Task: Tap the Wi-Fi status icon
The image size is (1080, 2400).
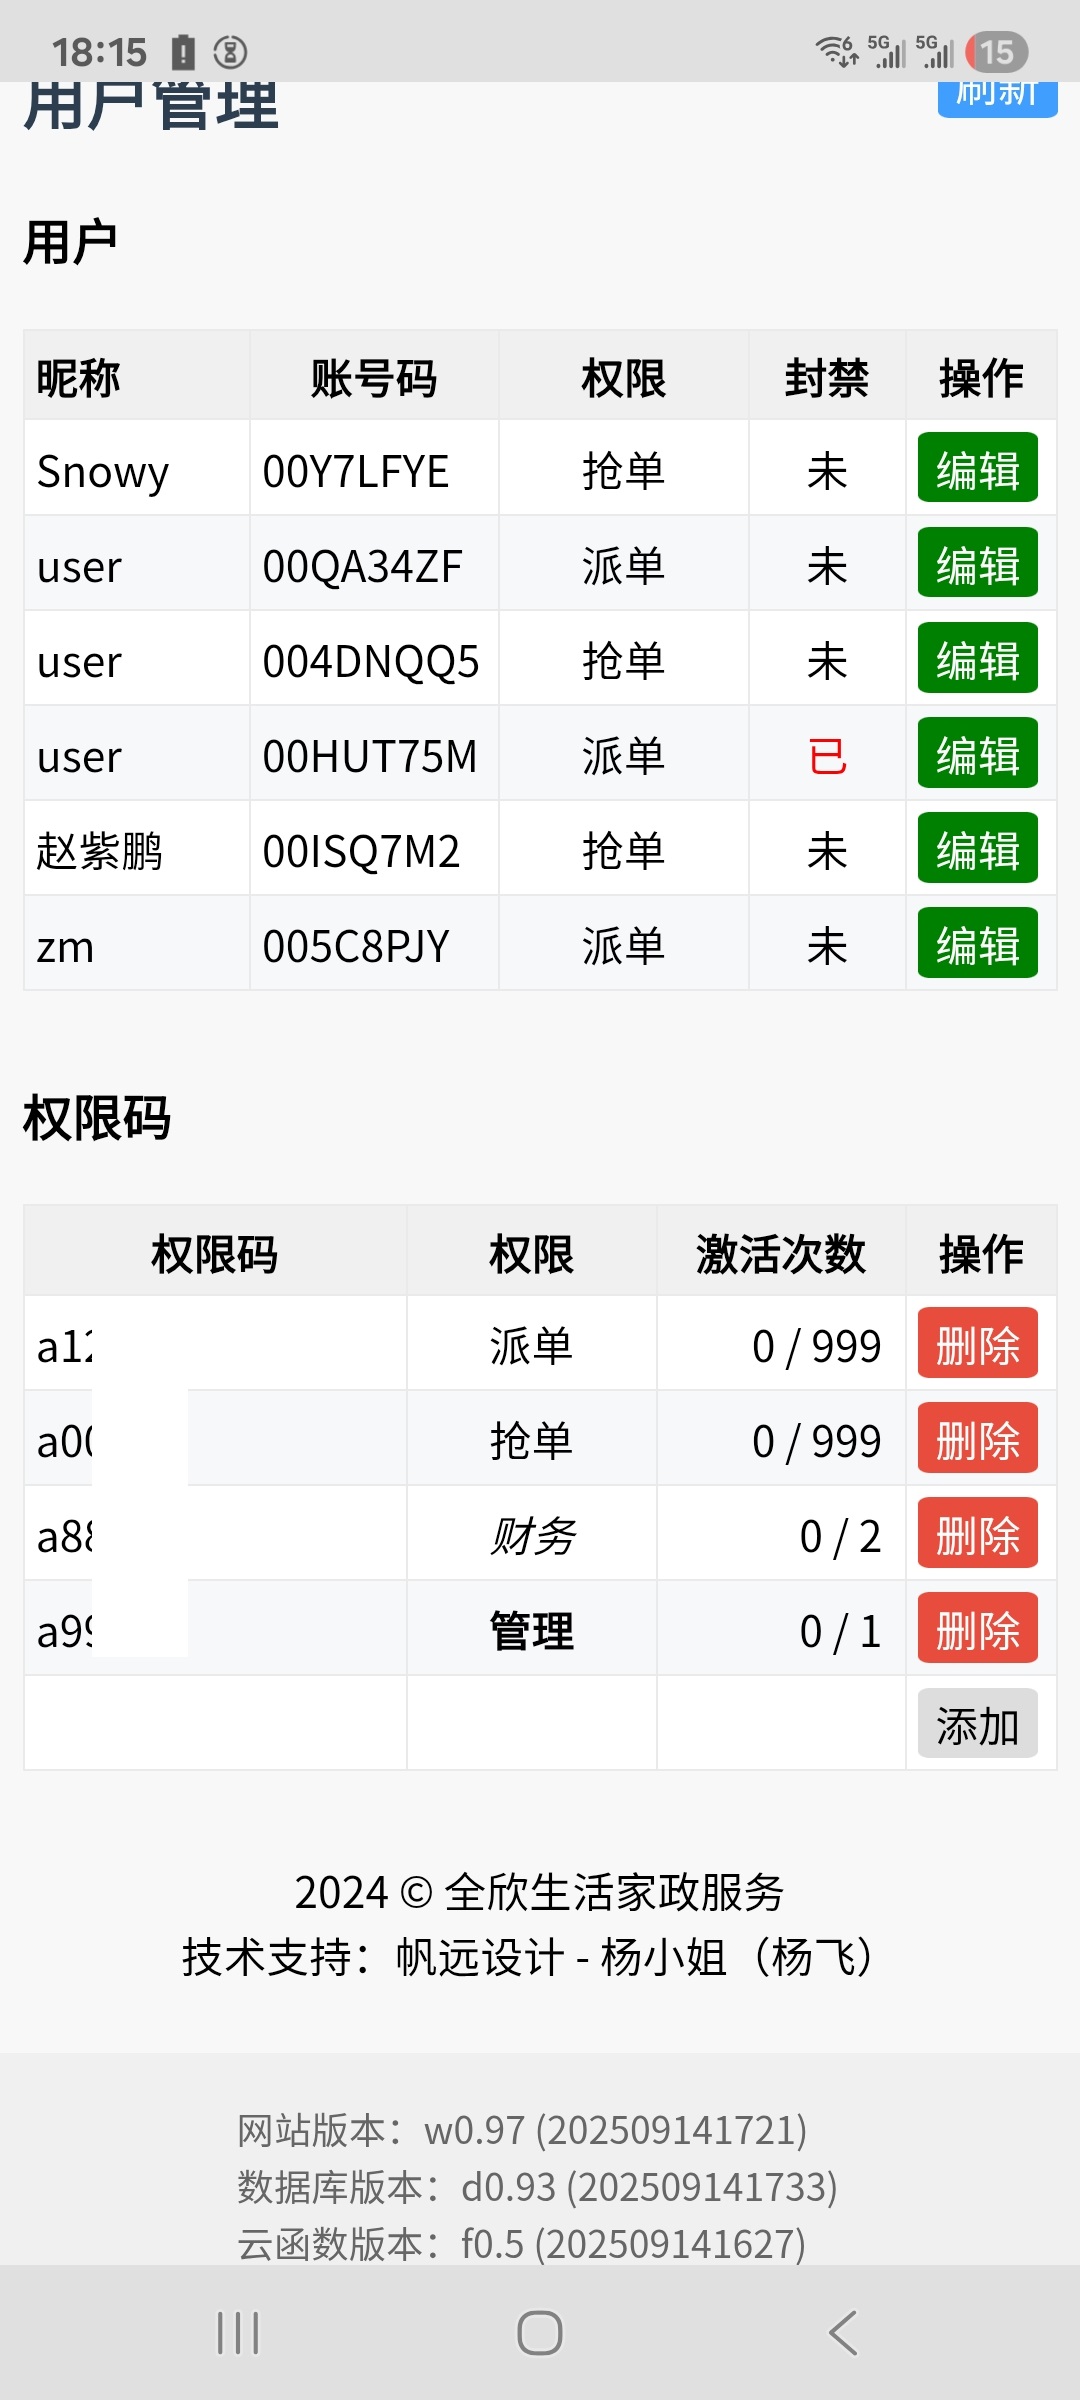Action: click(837, 51)
